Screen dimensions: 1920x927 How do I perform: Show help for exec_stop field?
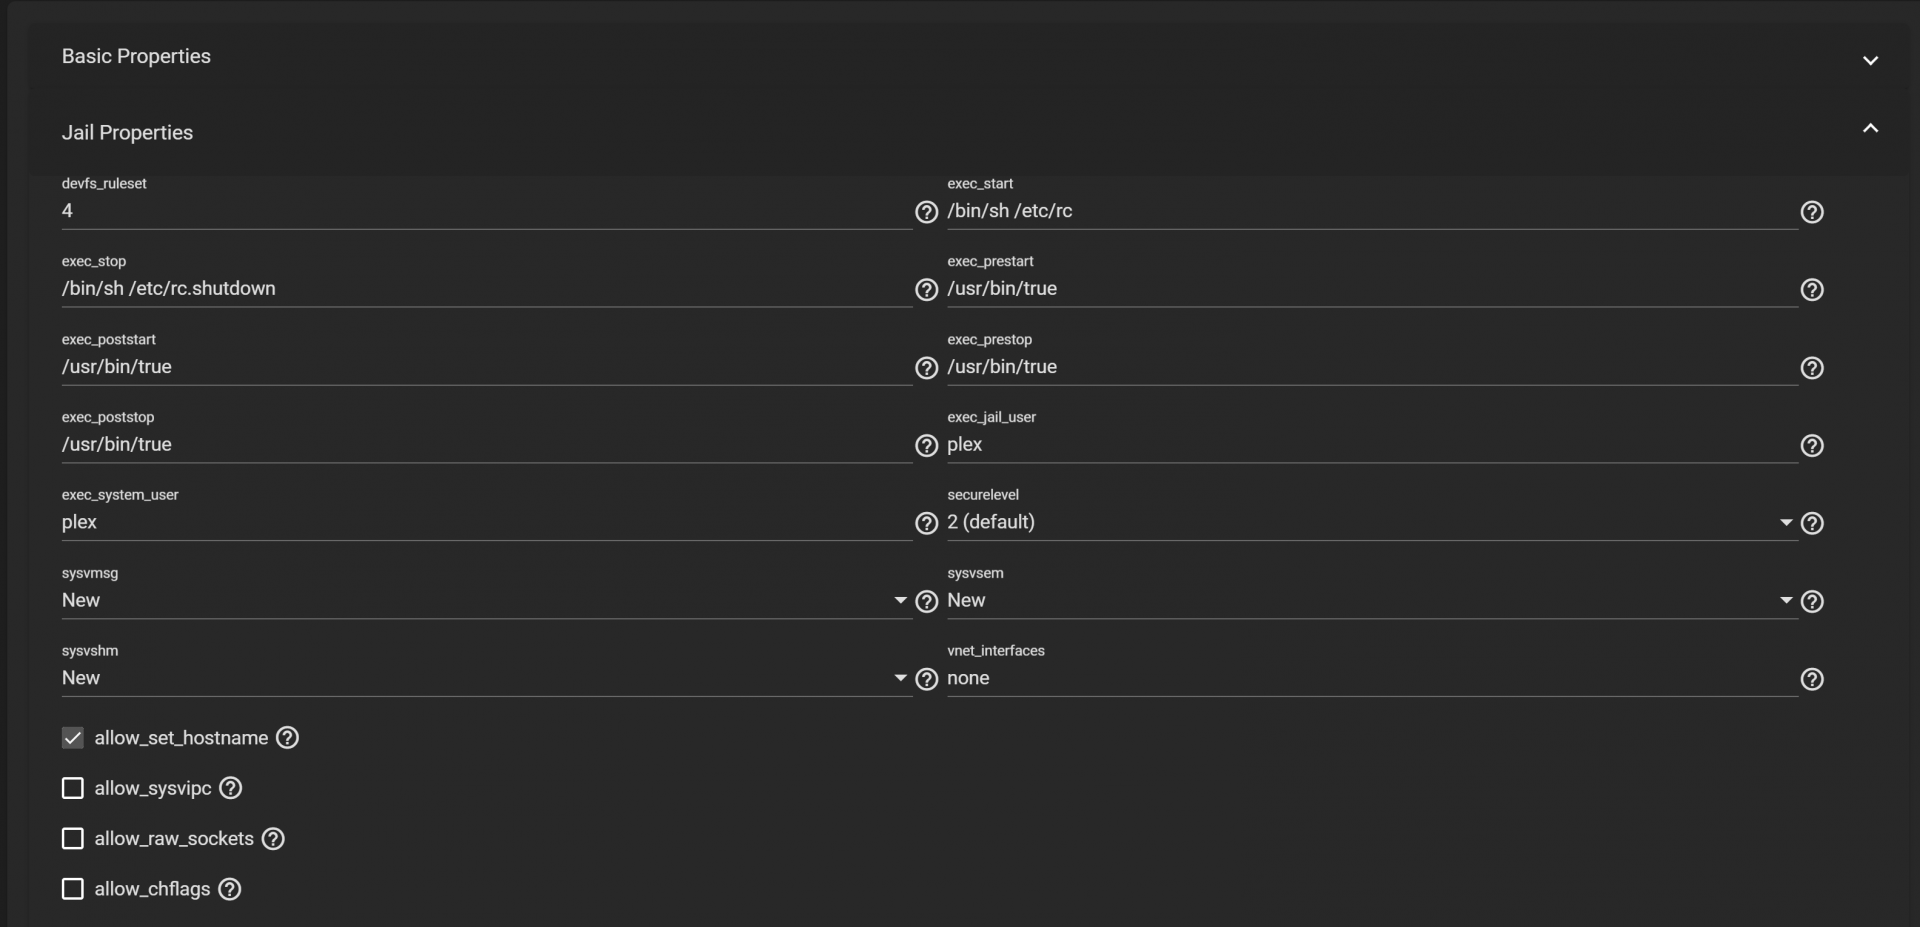926,289
